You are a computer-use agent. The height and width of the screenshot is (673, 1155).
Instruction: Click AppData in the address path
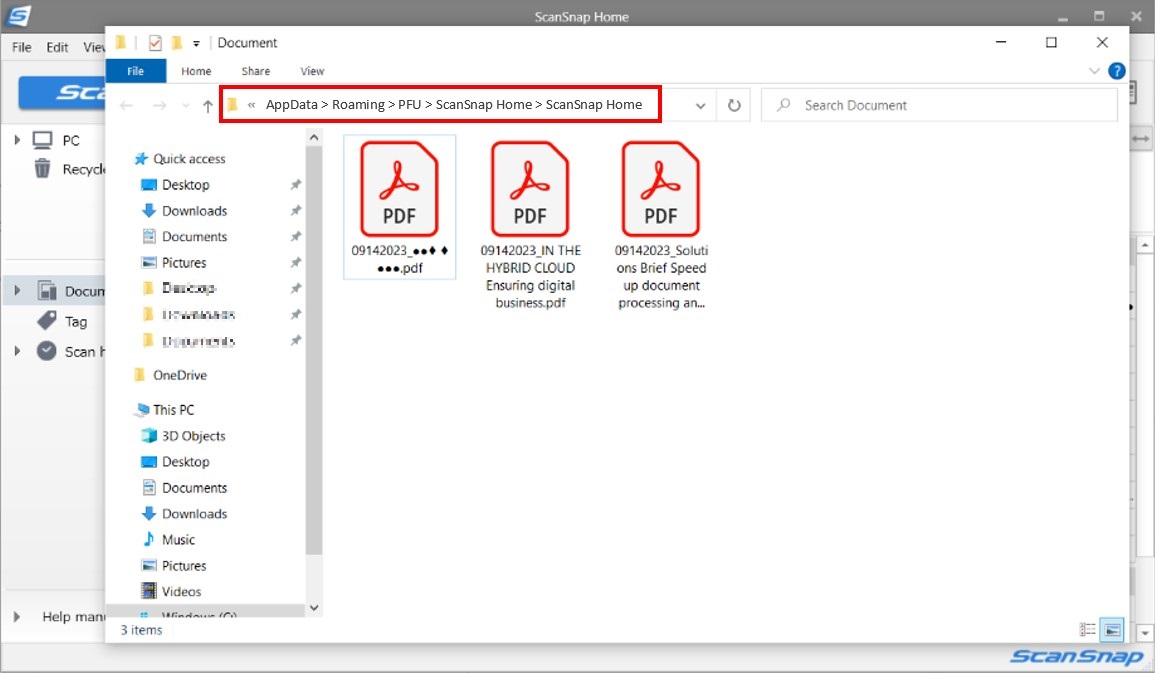click(x=292, y=105)
